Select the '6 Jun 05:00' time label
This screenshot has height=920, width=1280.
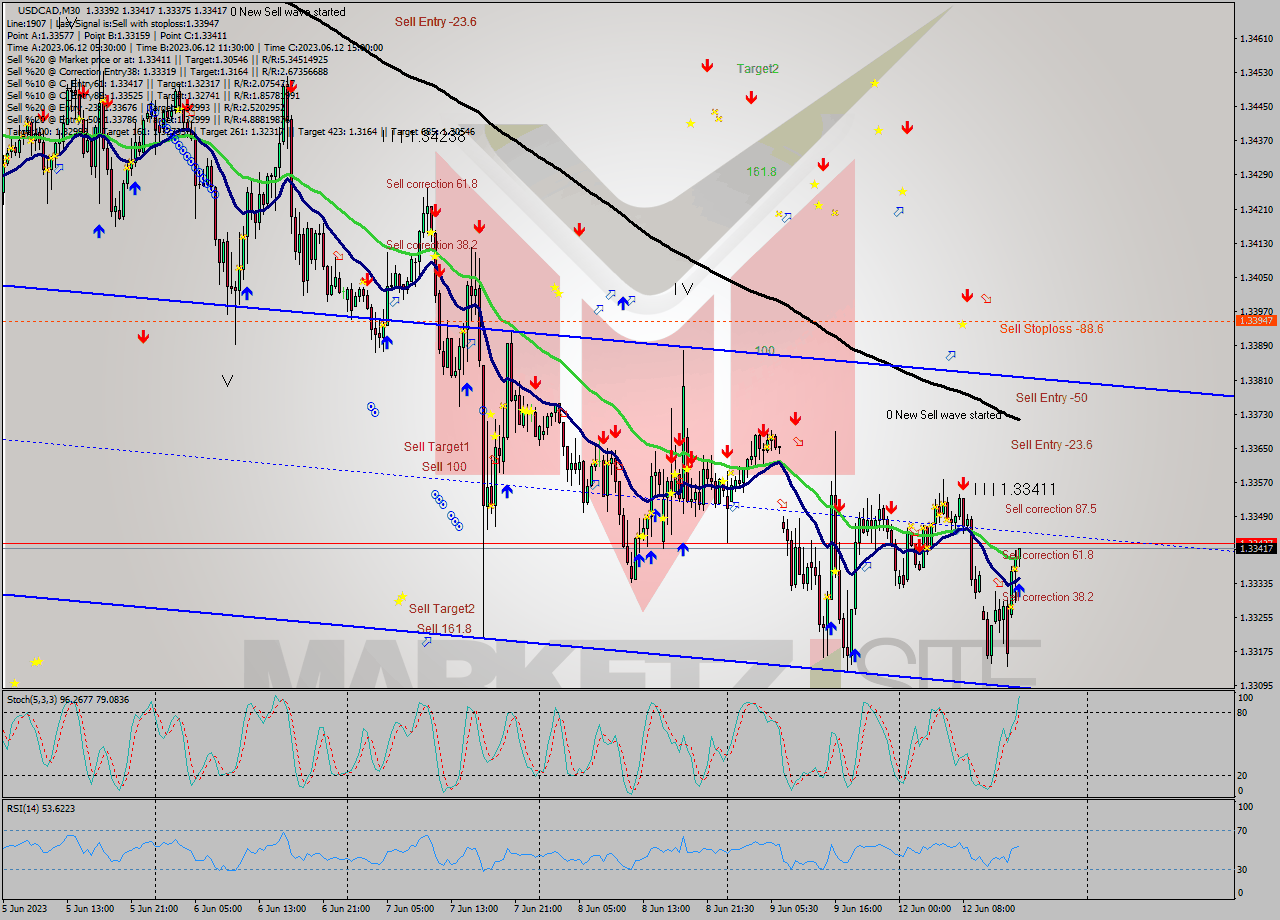coord(216,909)
